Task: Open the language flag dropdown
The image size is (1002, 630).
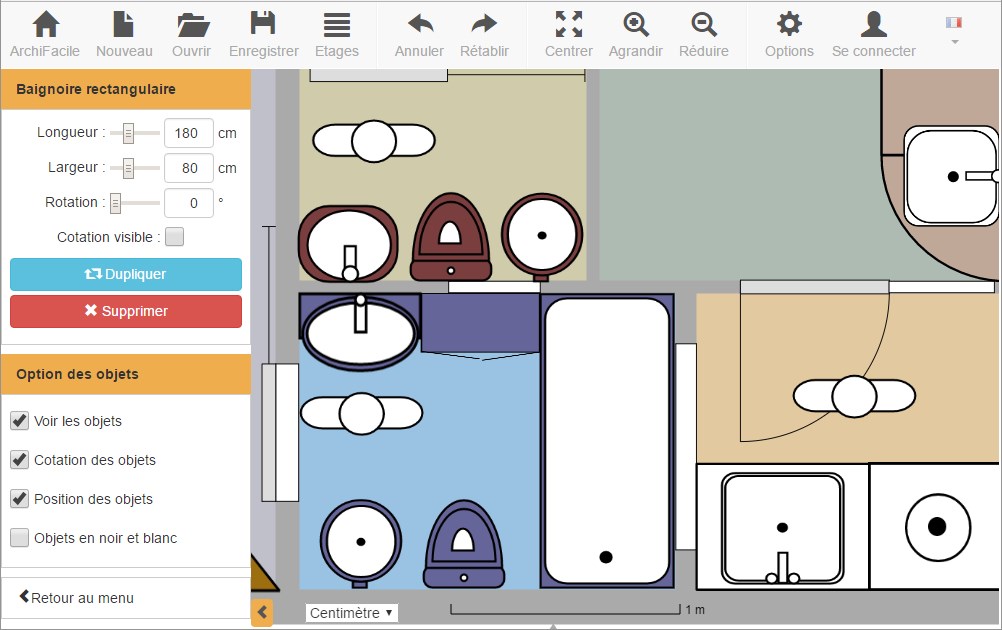Action: (x=953, y=29)
